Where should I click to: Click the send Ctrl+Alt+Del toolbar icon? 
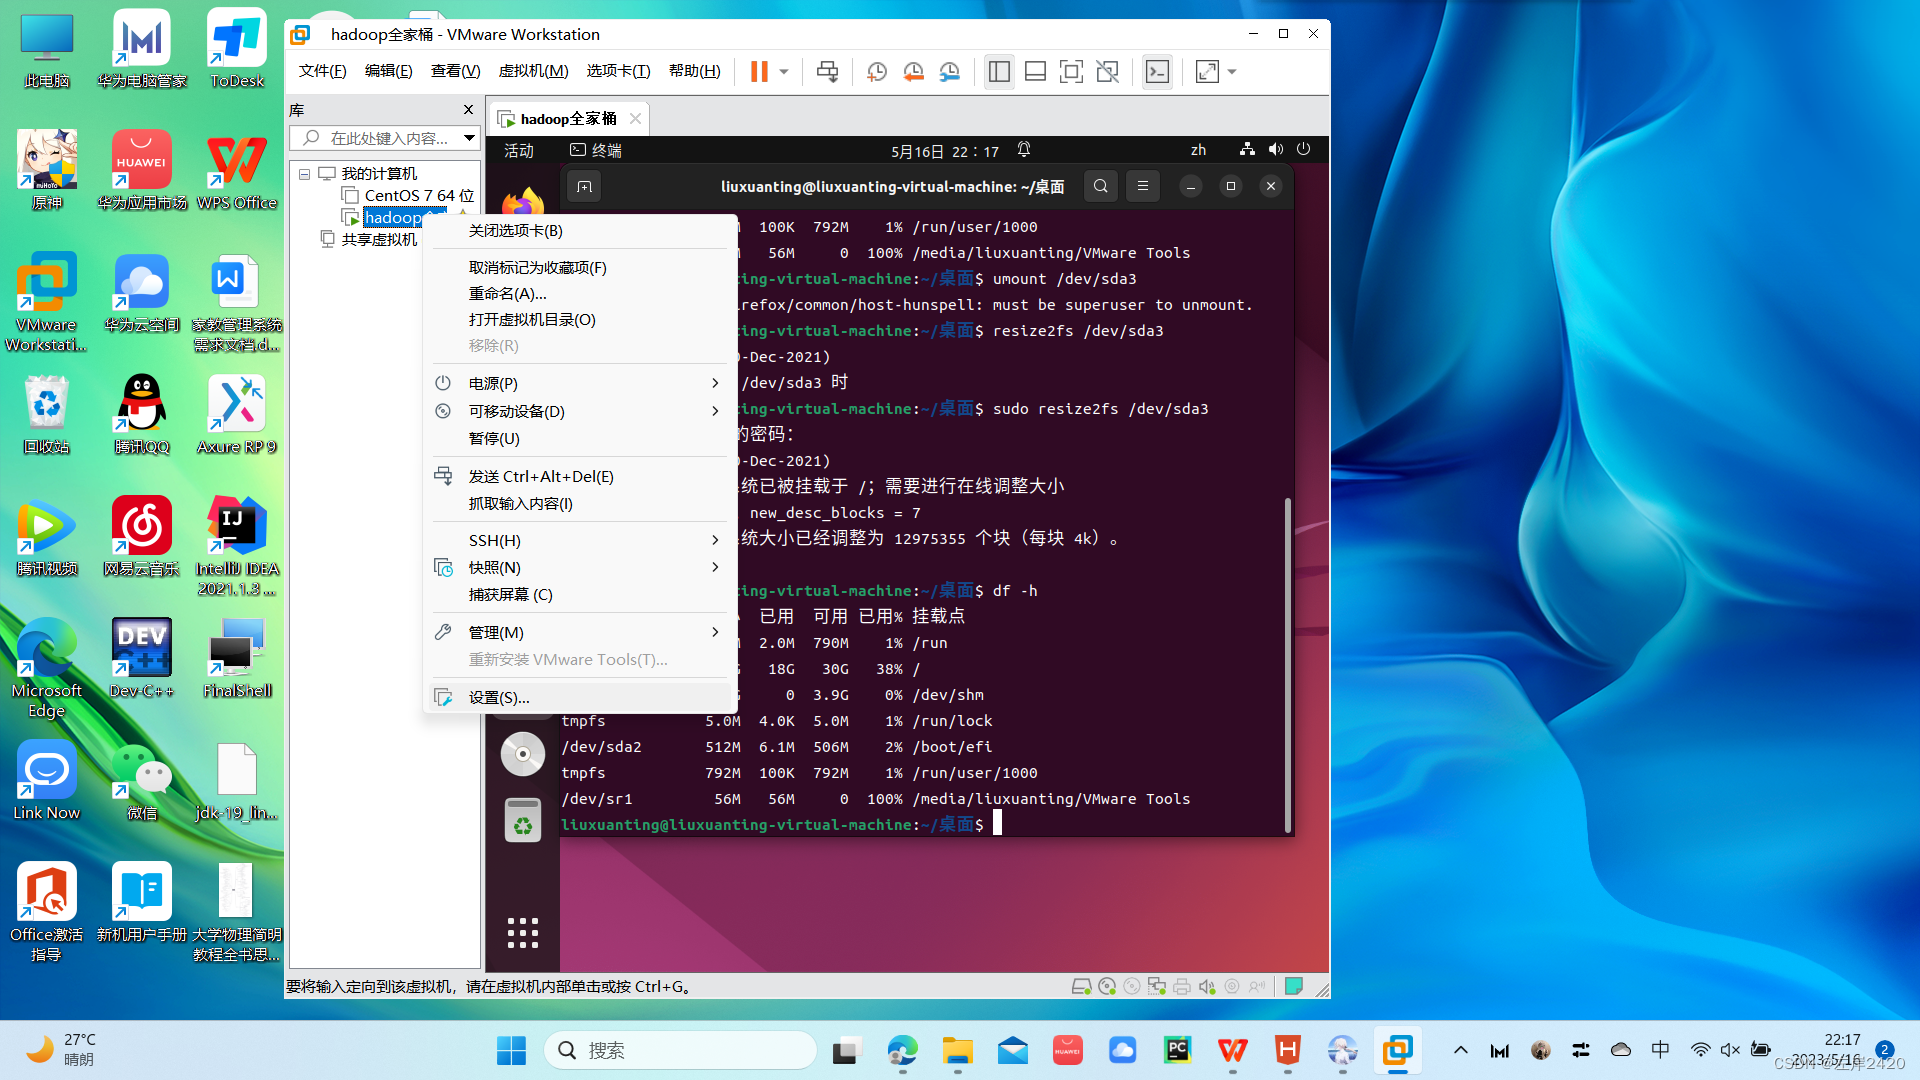(x=827, y=71)
